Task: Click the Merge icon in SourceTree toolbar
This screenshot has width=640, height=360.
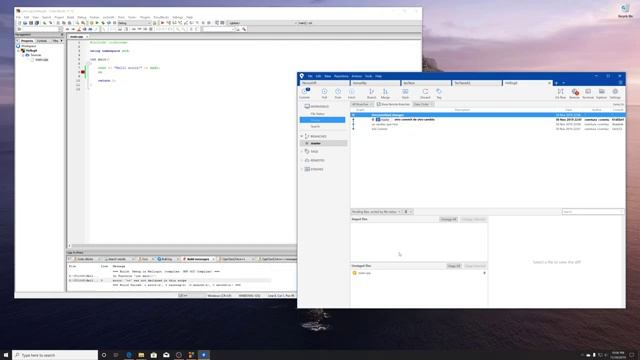Action: click(385, 92)
